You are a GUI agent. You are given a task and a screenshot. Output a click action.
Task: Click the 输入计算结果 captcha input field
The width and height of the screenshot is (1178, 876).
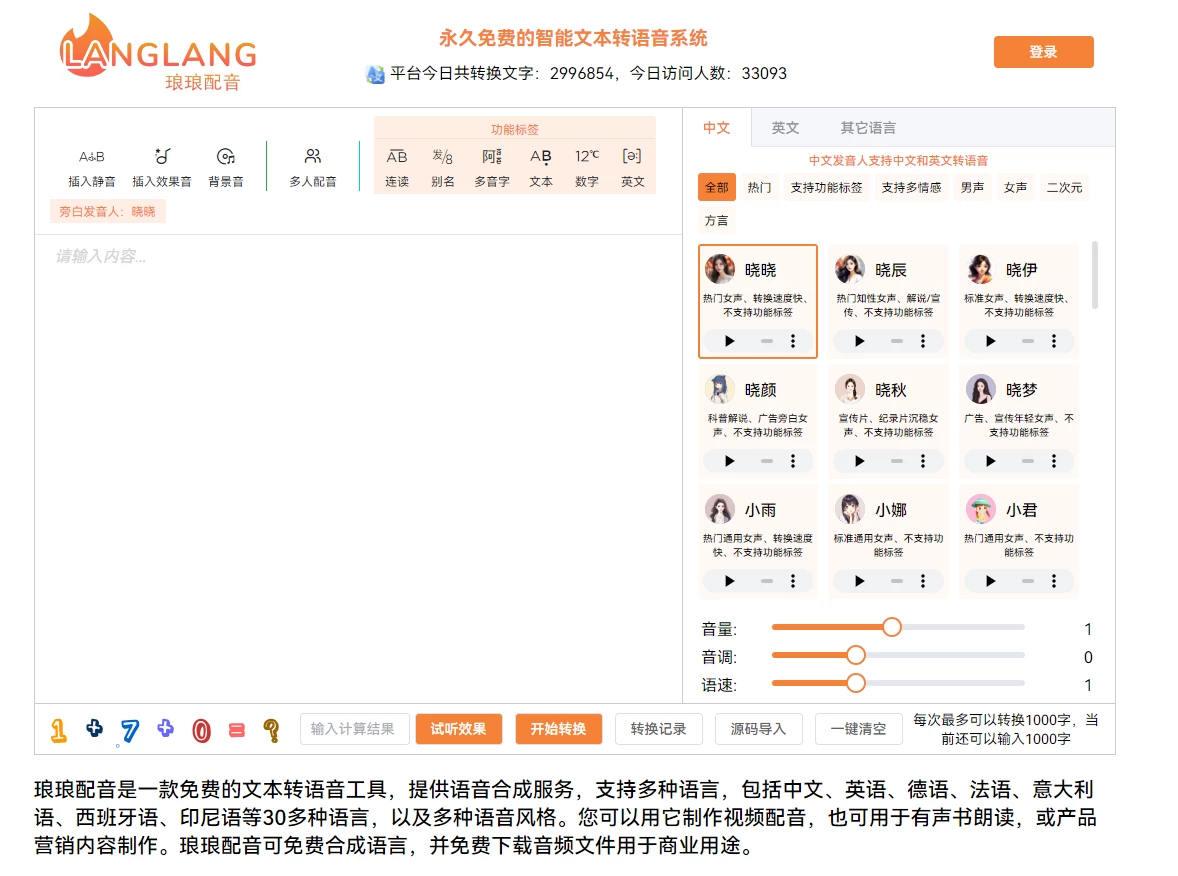click(x=355, y=729)
